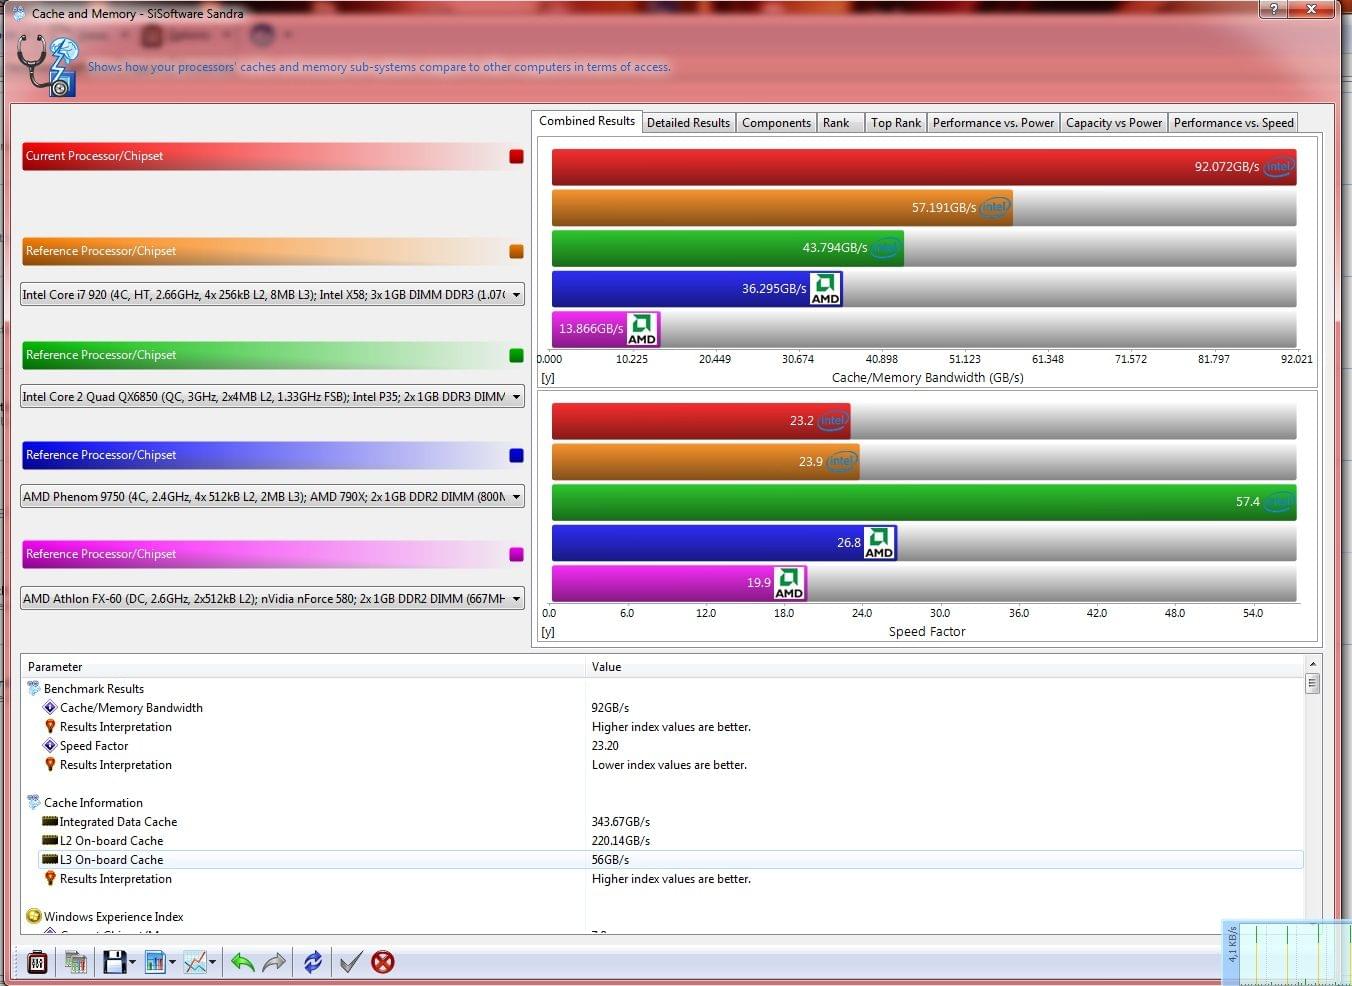The width and height of the screenshot is (1352, 986).
Task: Toggle the blue reference processor swatch
Action: coord(516,455)
